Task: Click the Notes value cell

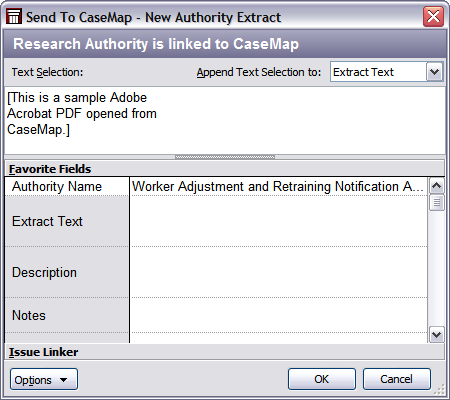Action: 278,315
